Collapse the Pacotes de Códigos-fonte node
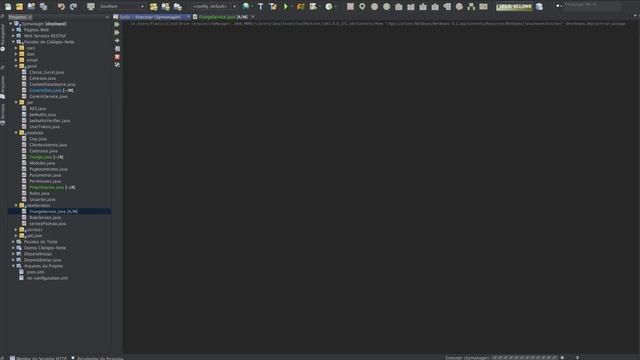This screenshot has height=360, width=640. [13, 42]
